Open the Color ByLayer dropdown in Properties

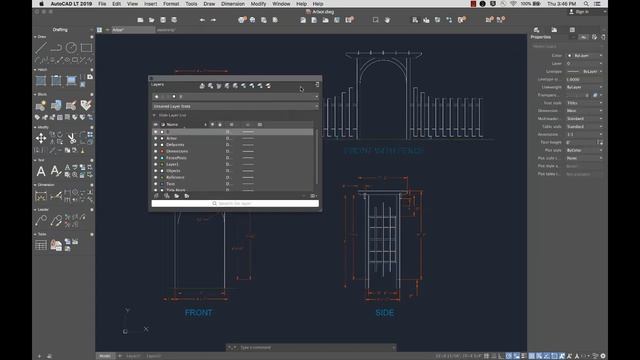tap(584, 56)
